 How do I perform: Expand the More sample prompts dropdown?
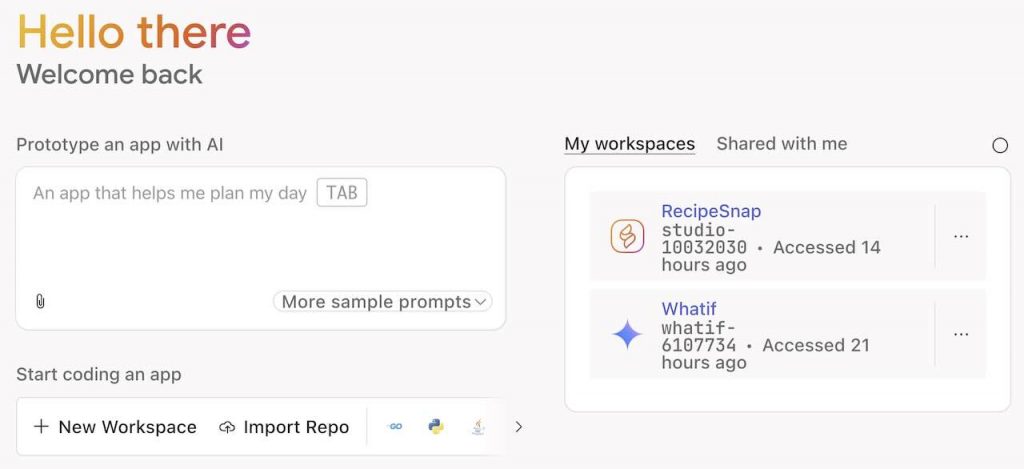coord(383,302)
